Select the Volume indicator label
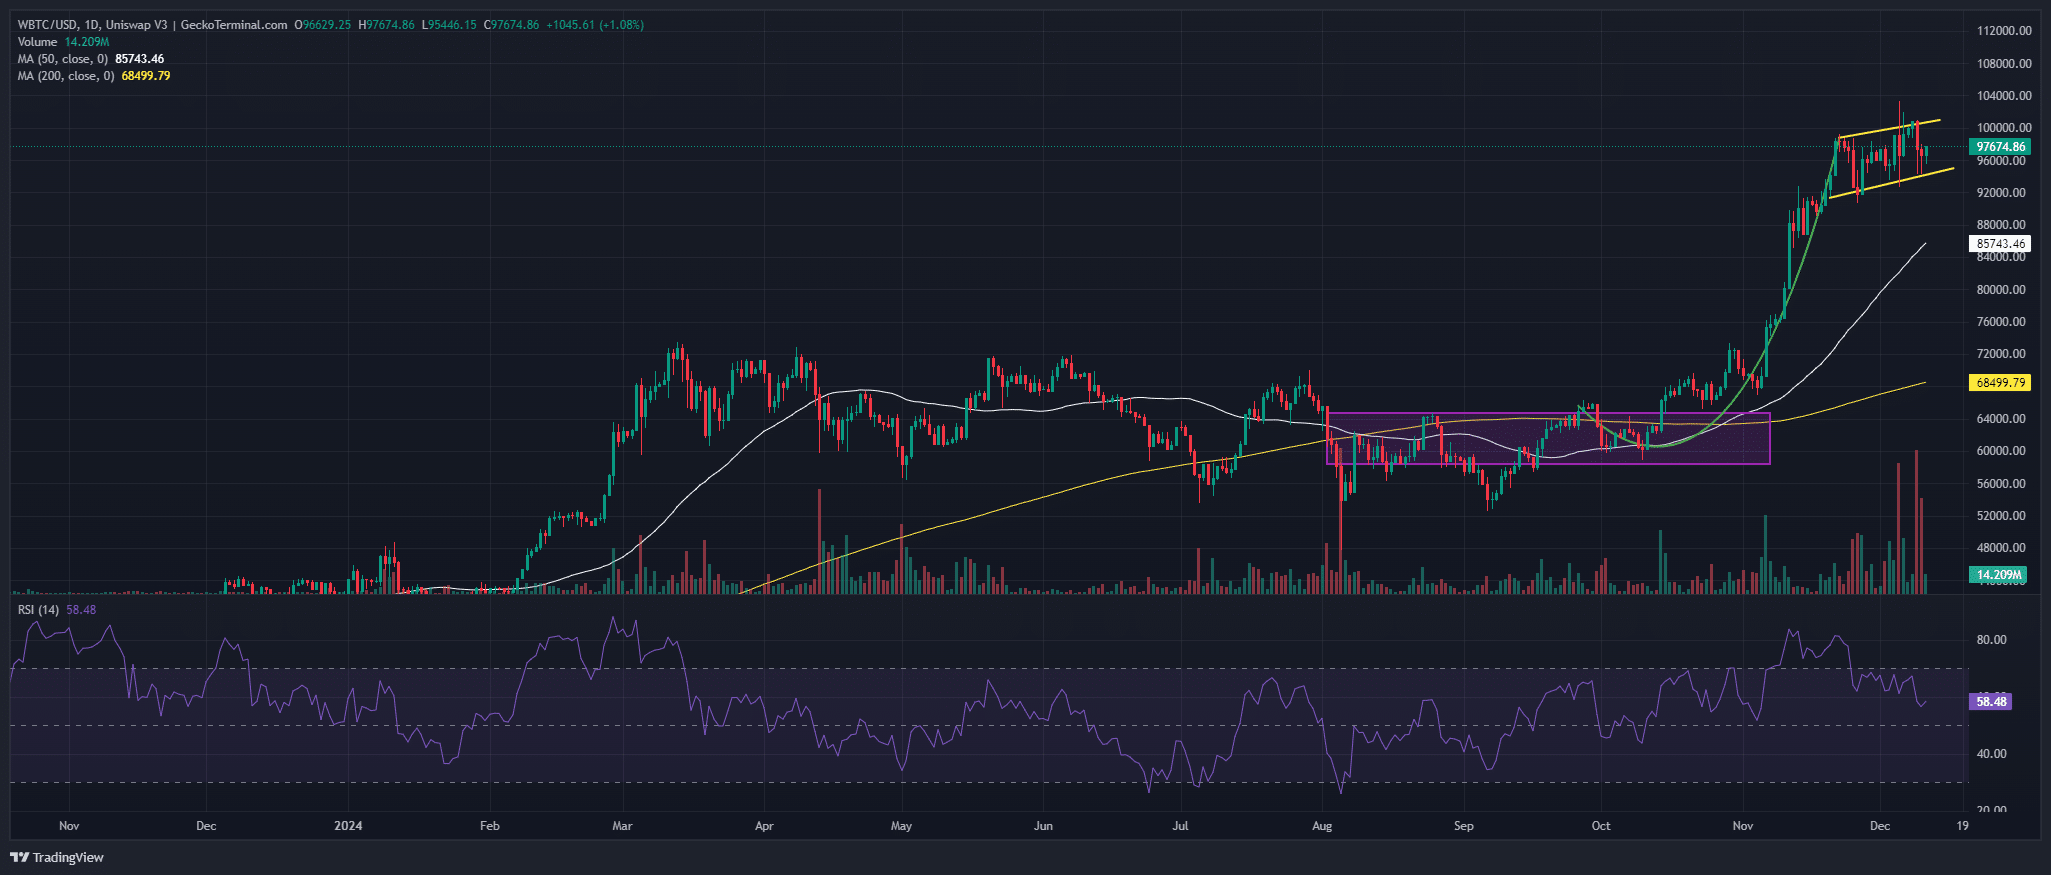Image resolution: width=2051 pixels, height=875 pixels. coord(37,42)
